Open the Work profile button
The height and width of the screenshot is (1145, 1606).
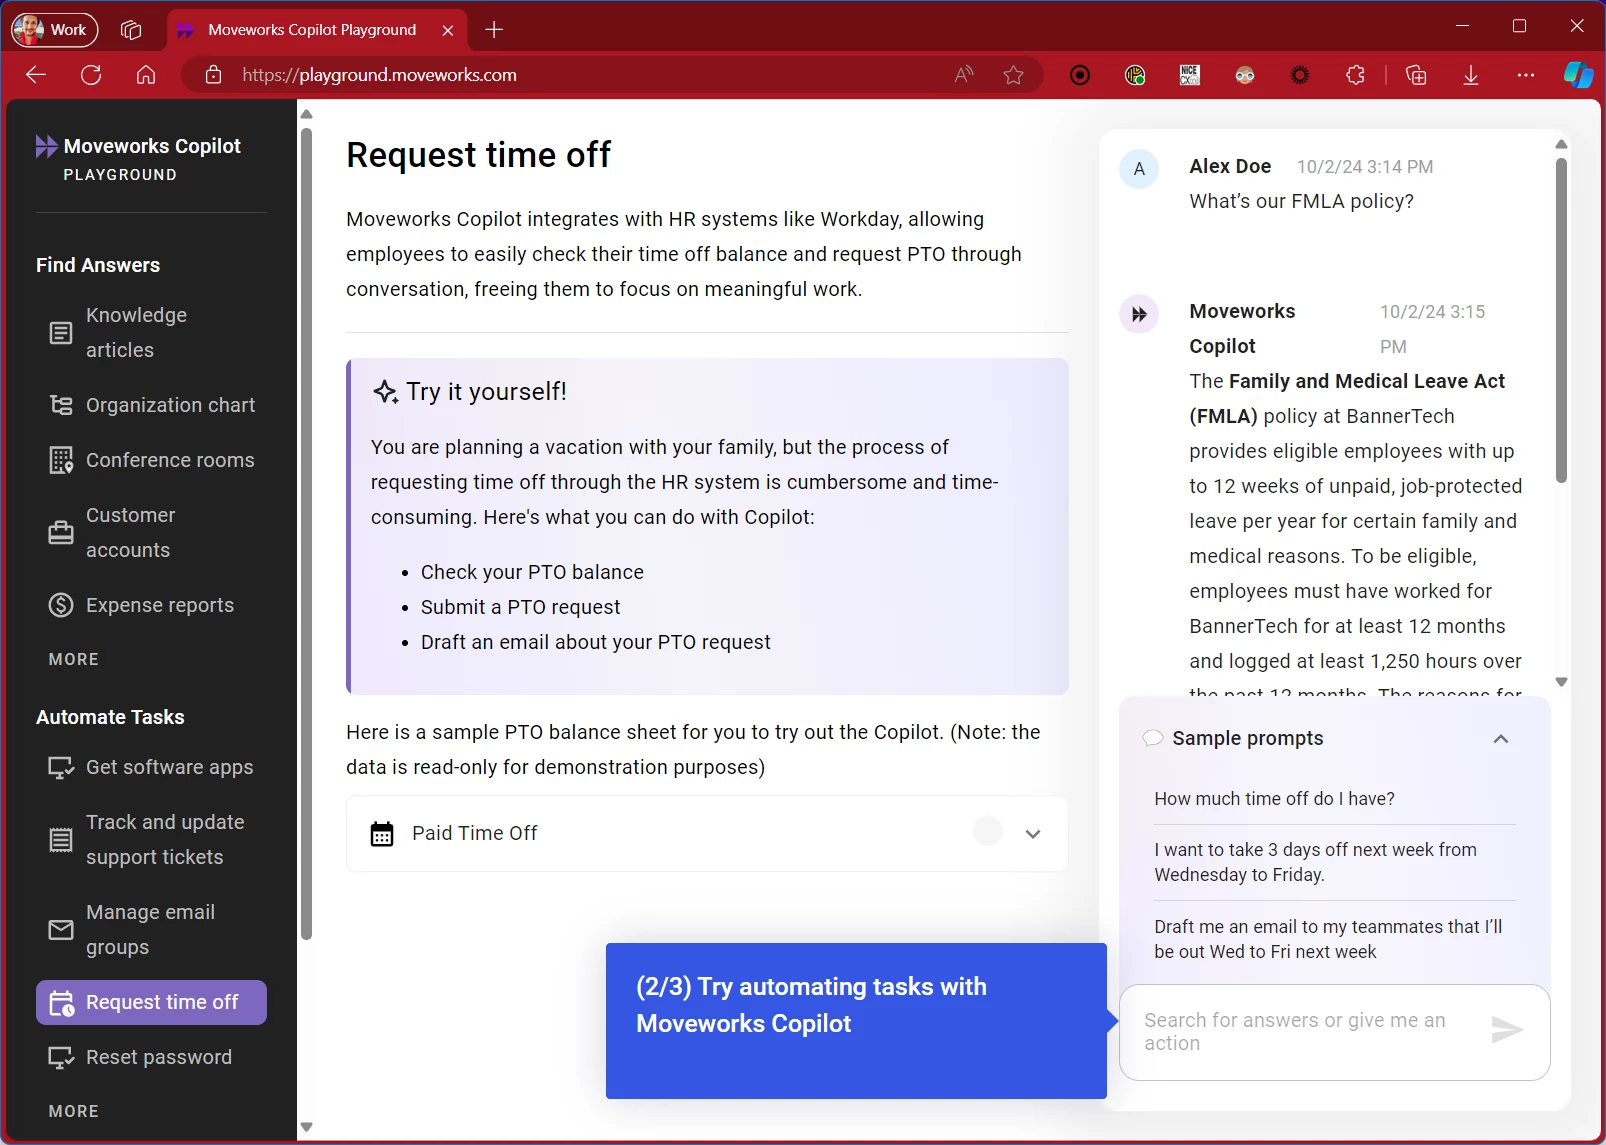(55, 30)
